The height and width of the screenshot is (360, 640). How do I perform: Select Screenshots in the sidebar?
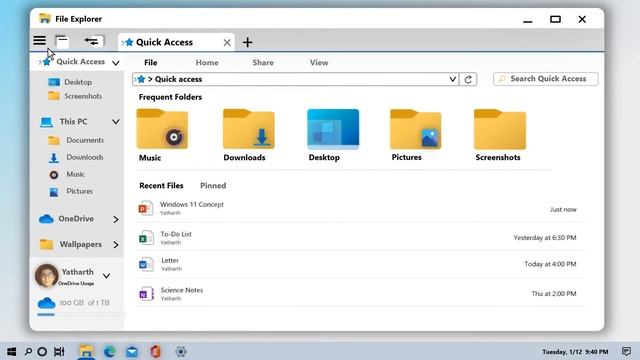(75, 96)
